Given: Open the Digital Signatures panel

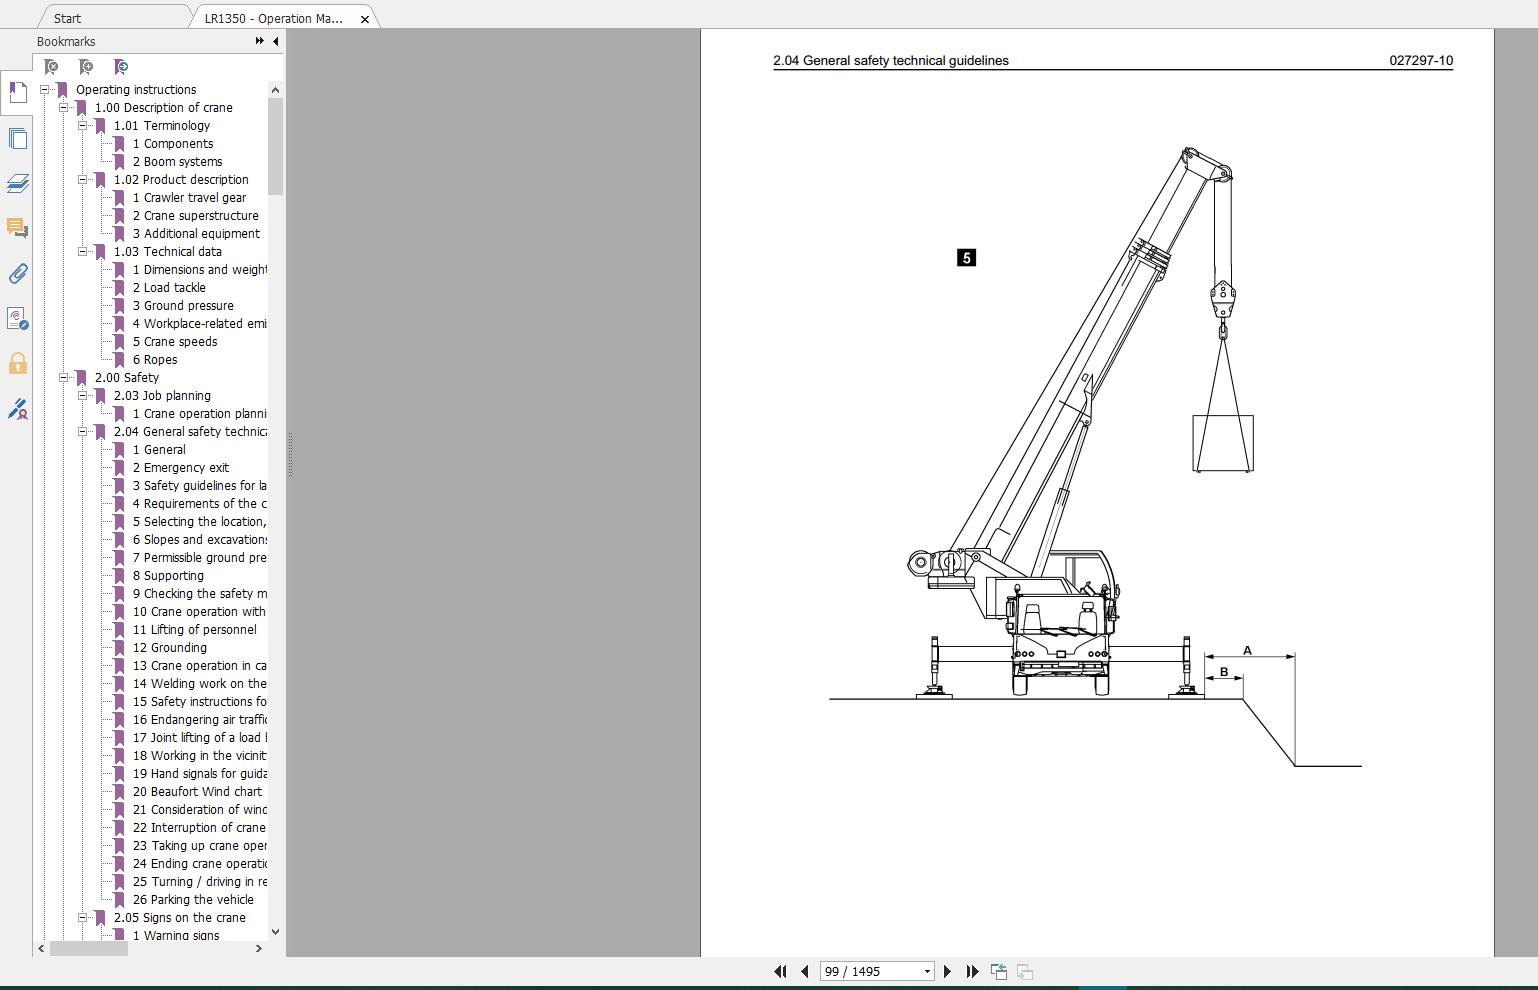Looking at the screenshot, I should pos(17,410).
